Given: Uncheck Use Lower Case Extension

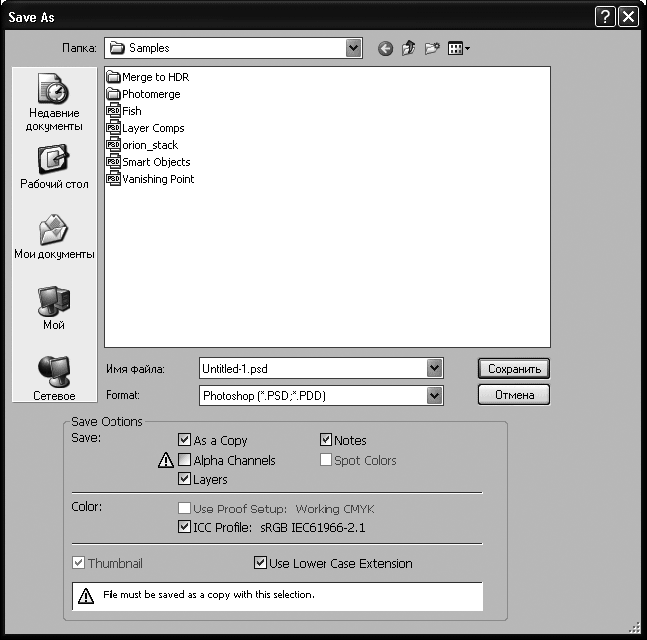Looking at the screenshot, I should 260,563.
